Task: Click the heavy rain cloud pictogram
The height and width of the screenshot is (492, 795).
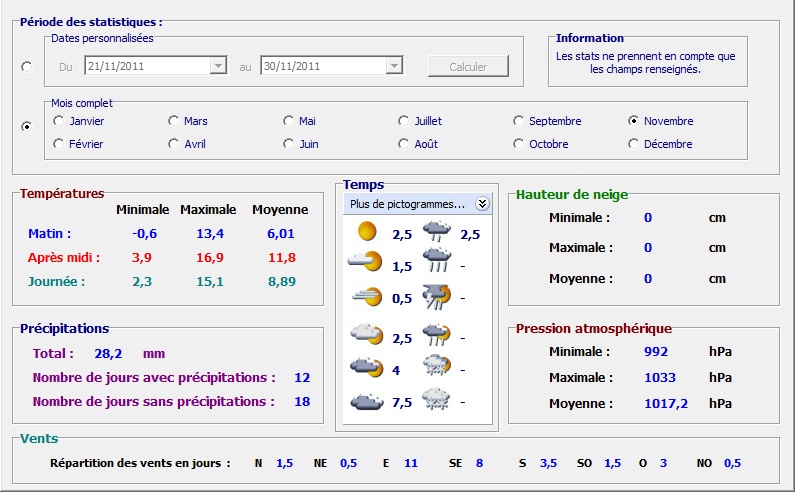Action: click(x=437, y=260)
